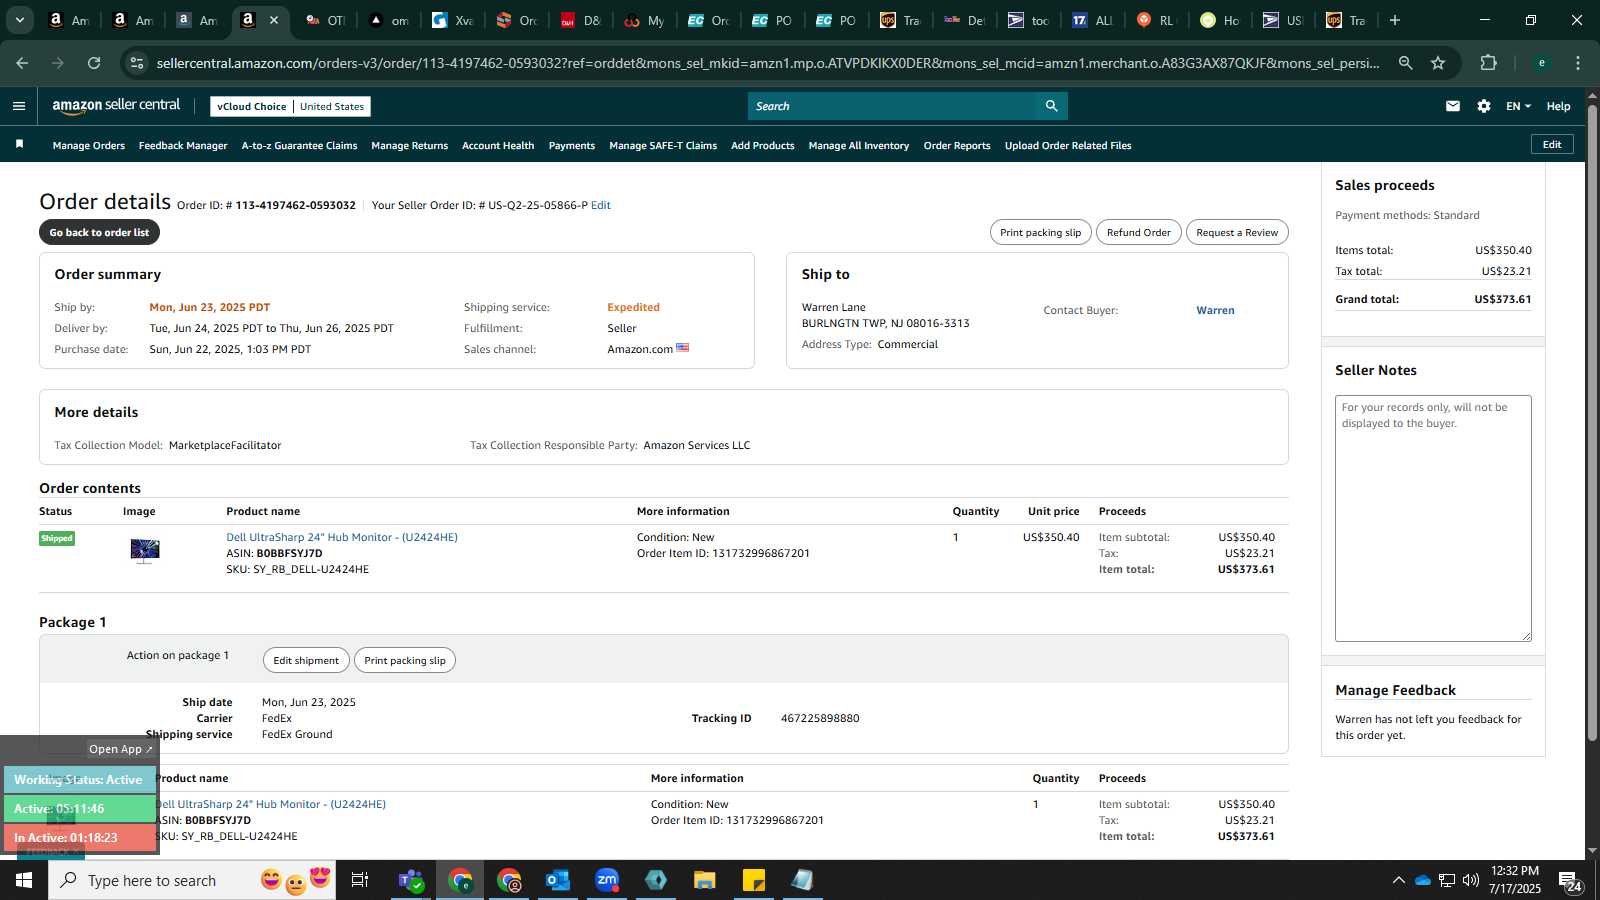
Task: Open Manage SAFE-T Claims
Action: [x=663, y=145]
